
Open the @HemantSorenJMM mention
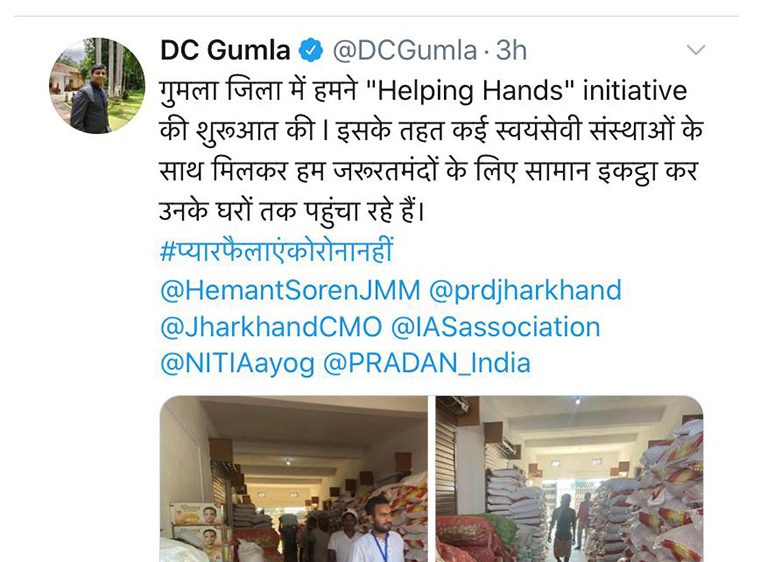[290, 290]
